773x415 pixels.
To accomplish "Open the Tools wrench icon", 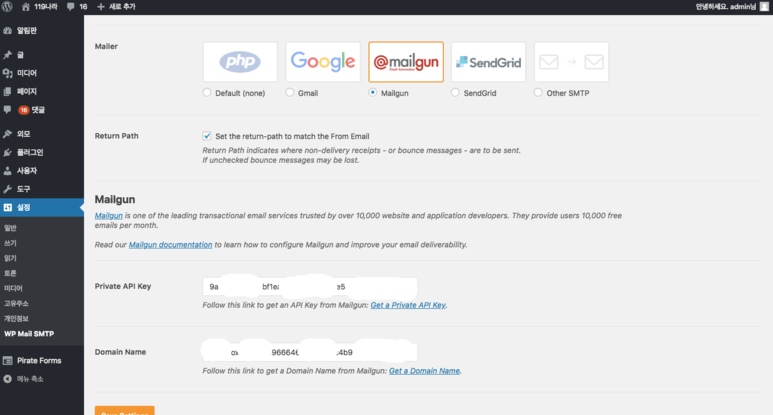I will click(7, 189).
